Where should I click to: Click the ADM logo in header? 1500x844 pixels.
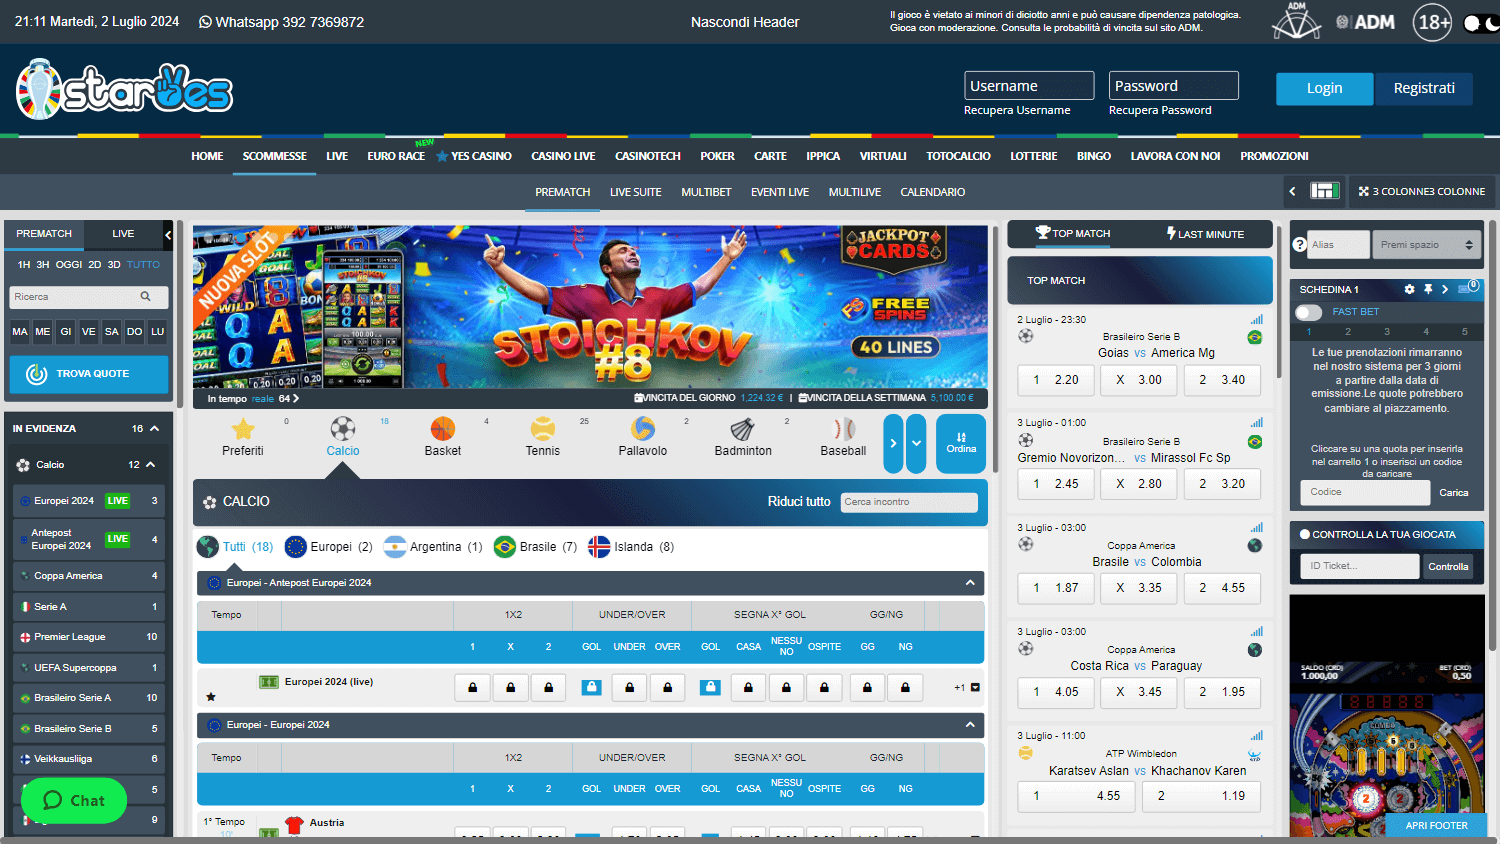click(x=1365, y=22)
